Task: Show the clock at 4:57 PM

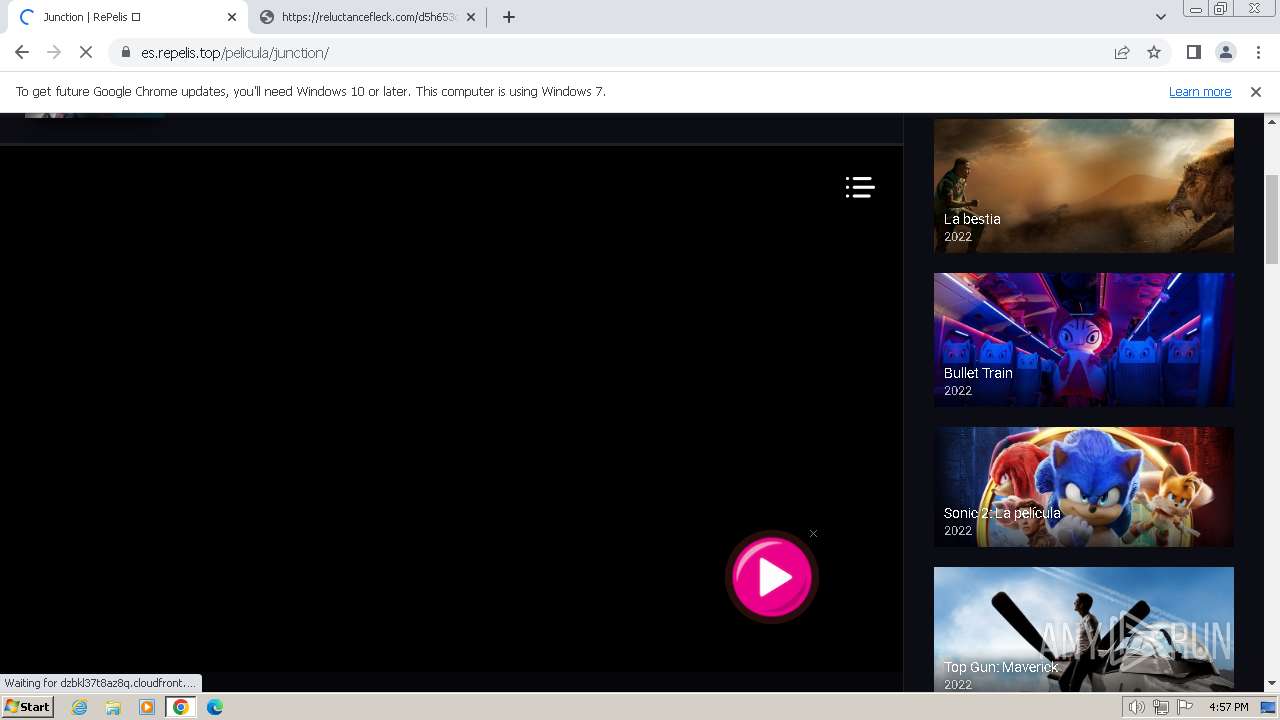Action: [1228, 707]
